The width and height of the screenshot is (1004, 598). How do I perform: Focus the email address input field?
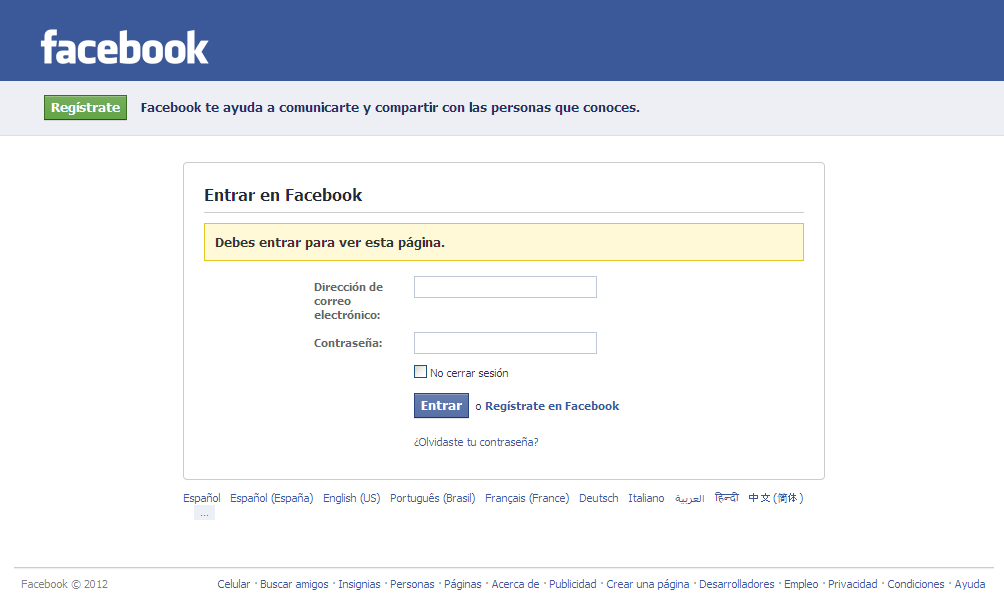click(505, 287)
